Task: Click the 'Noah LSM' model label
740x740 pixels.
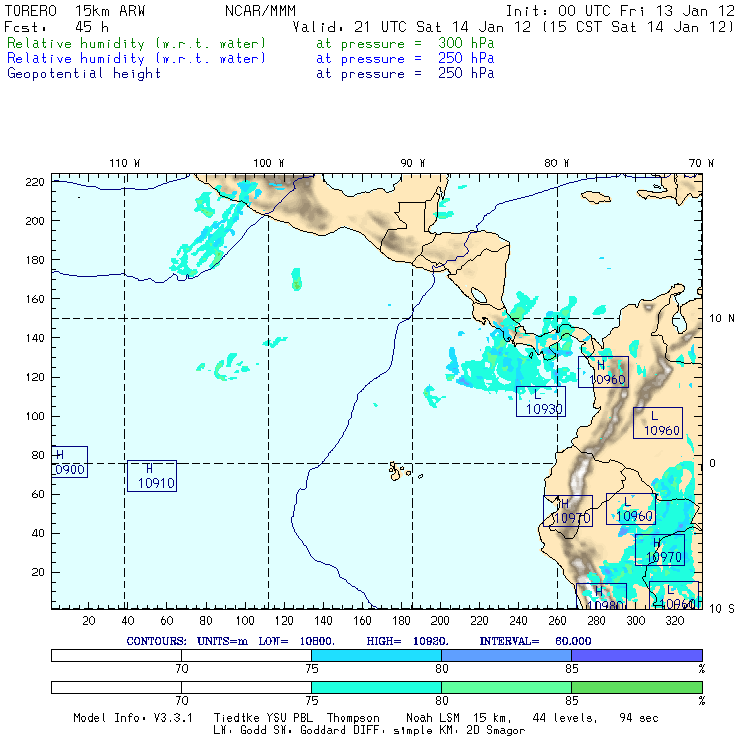Action: tap(433, 718)
